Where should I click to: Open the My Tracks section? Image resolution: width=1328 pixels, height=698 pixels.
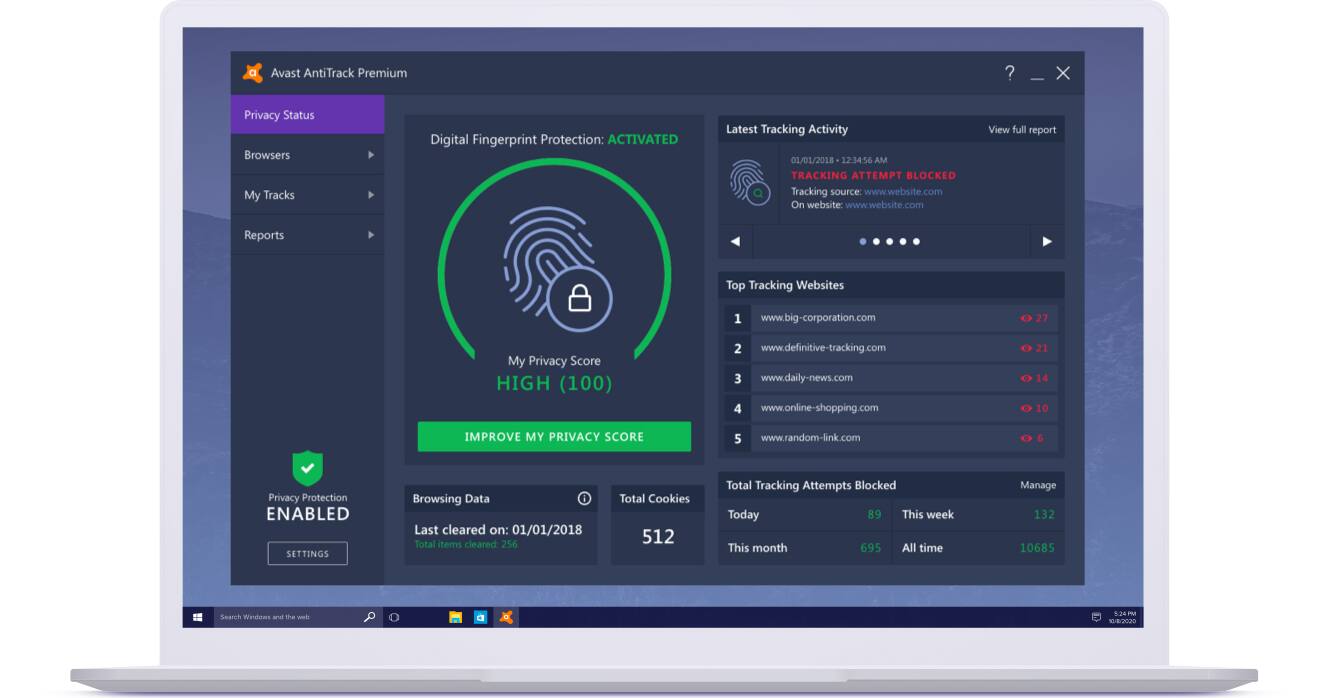(x=307, y=195)
